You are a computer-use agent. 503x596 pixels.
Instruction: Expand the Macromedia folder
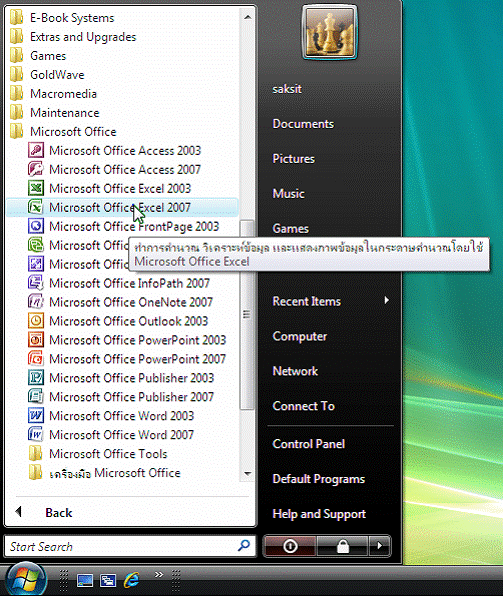coord(53,94)
